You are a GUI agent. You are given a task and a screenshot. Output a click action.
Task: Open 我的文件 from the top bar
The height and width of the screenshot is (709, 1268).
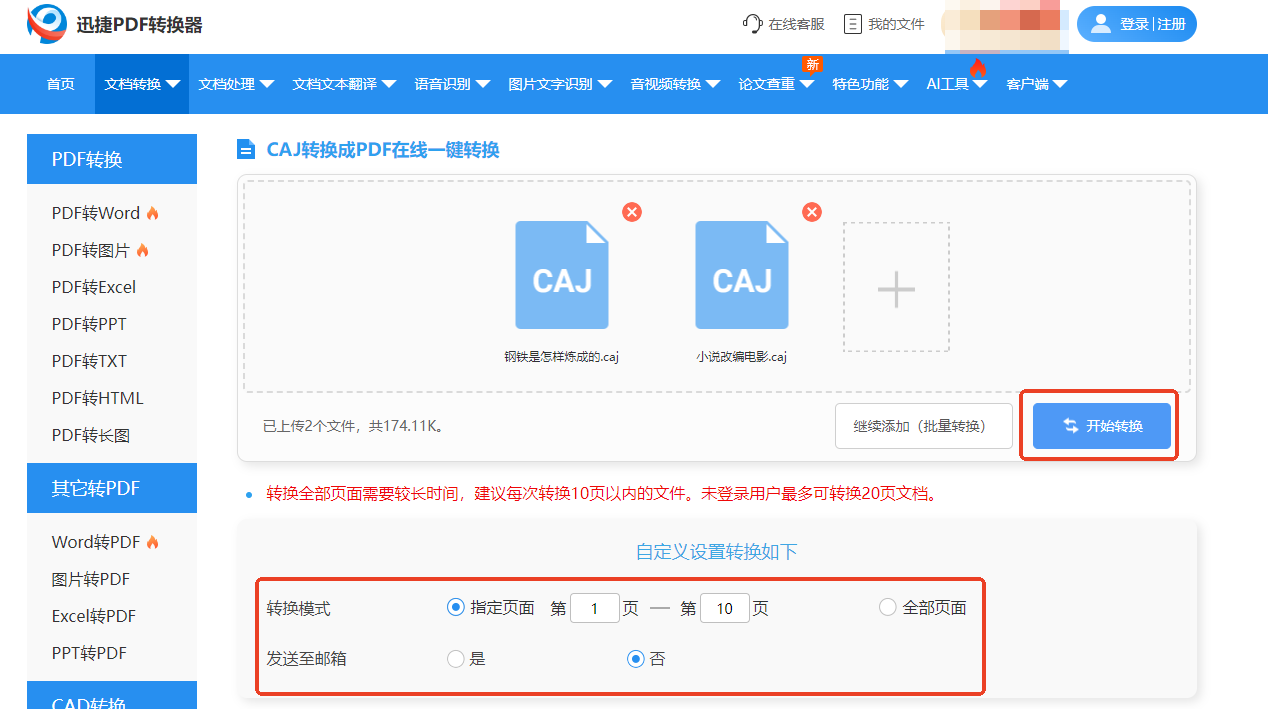tap(884, 24)
